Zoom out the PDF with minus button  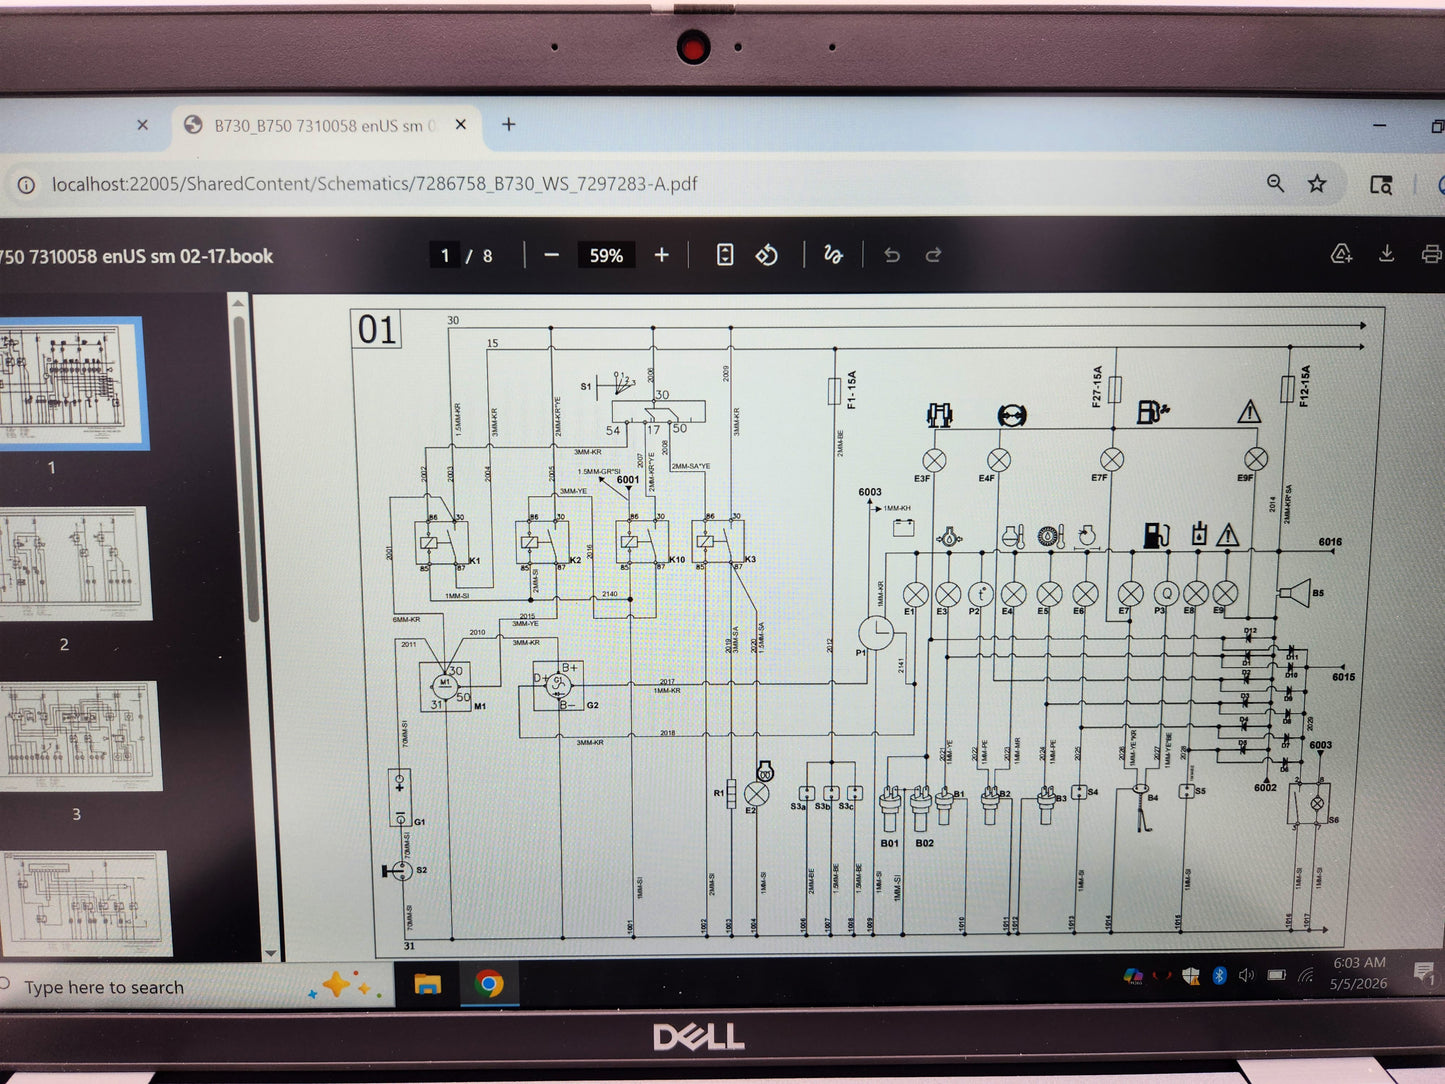[551, 256]
